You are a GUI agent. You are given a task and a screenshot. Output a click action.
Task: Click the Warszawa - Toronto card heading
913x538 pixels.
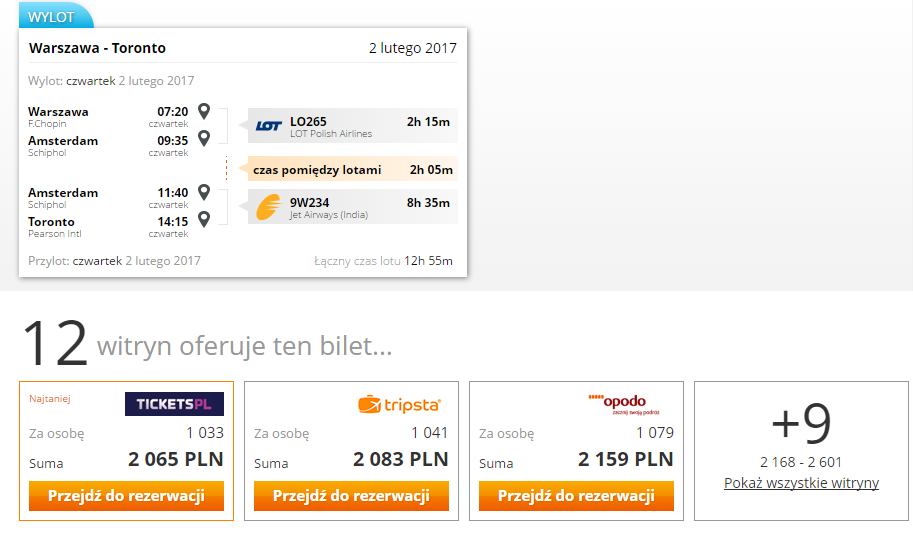(97, 48)
